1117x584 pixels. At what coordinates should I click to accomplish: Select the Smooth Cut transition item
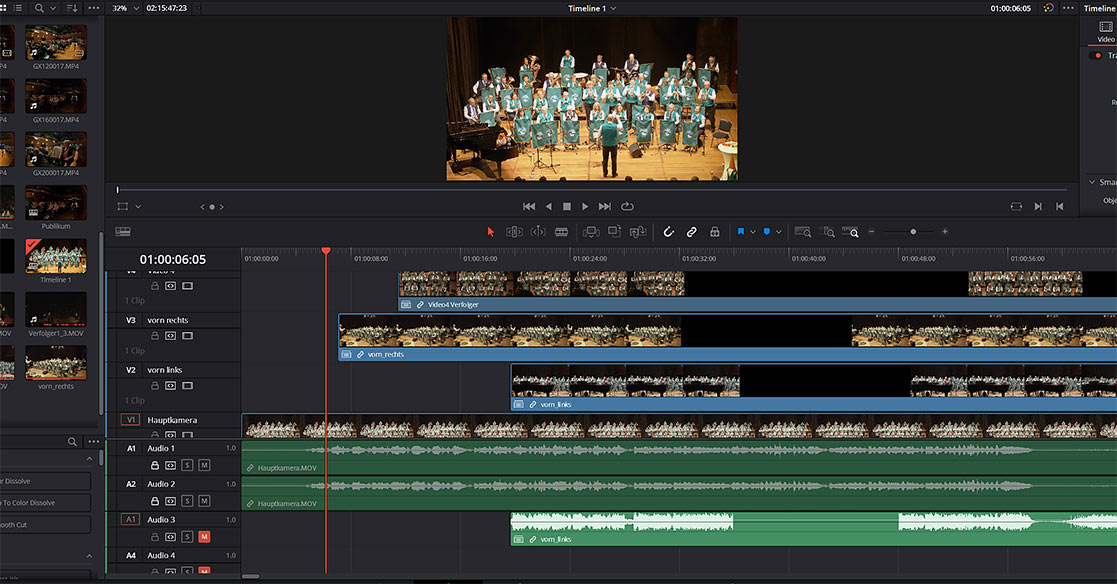pos(46,525)
